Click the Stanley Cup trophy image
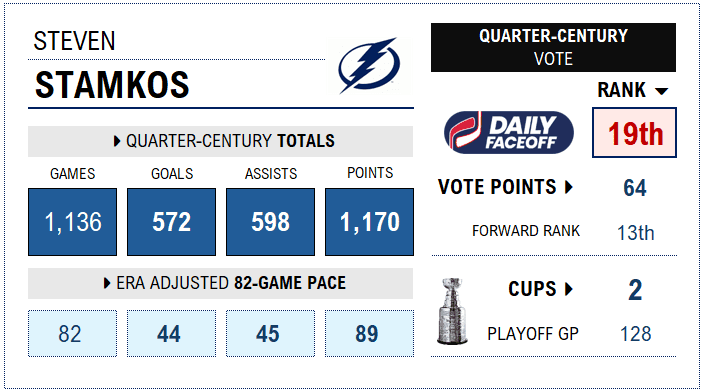This screenshot has width=702, height=392. [x=452, y=311]
